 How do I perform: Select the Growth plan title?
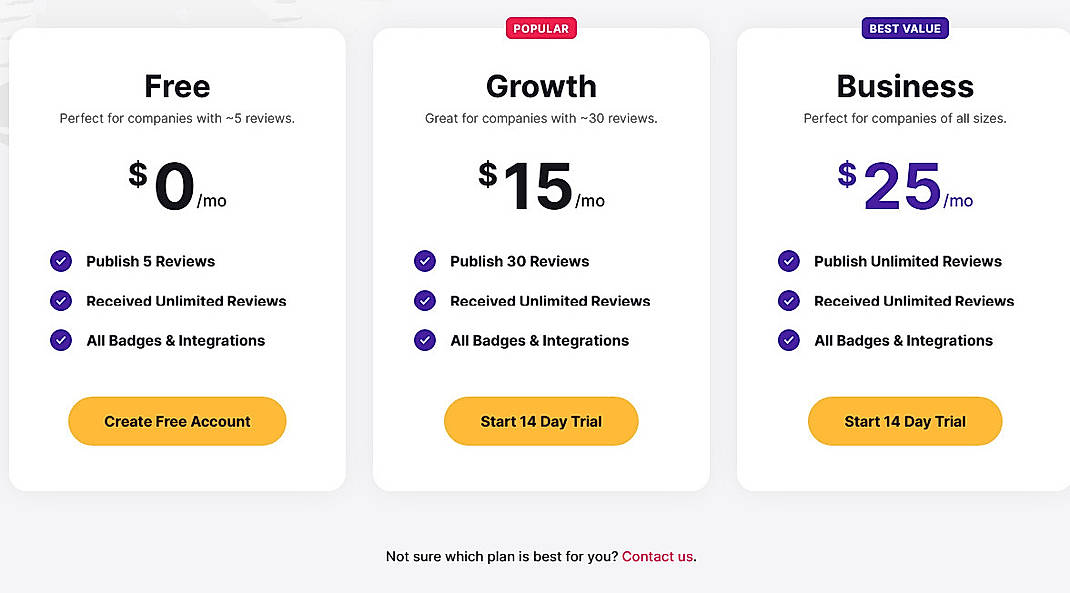click(541, 86)
